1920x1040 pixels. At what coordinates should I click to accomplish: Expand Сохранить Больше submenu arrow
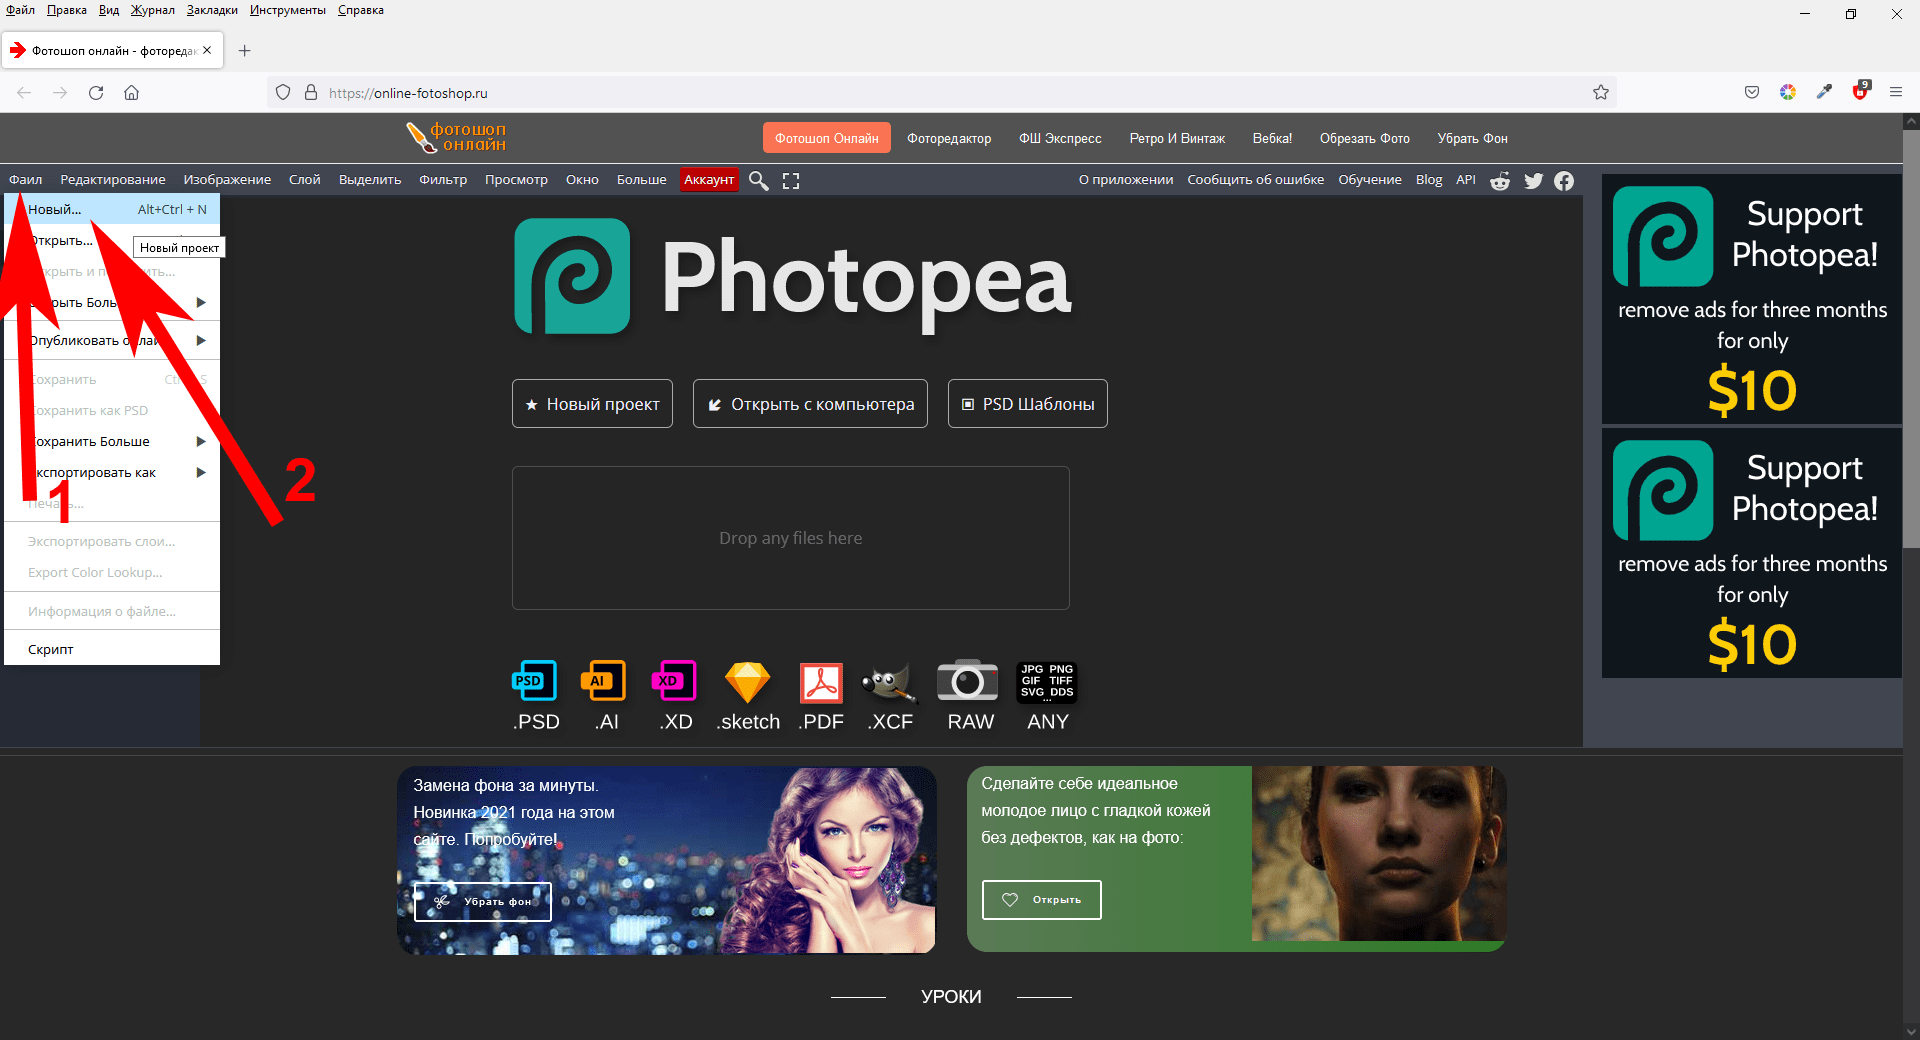(201, 442)
